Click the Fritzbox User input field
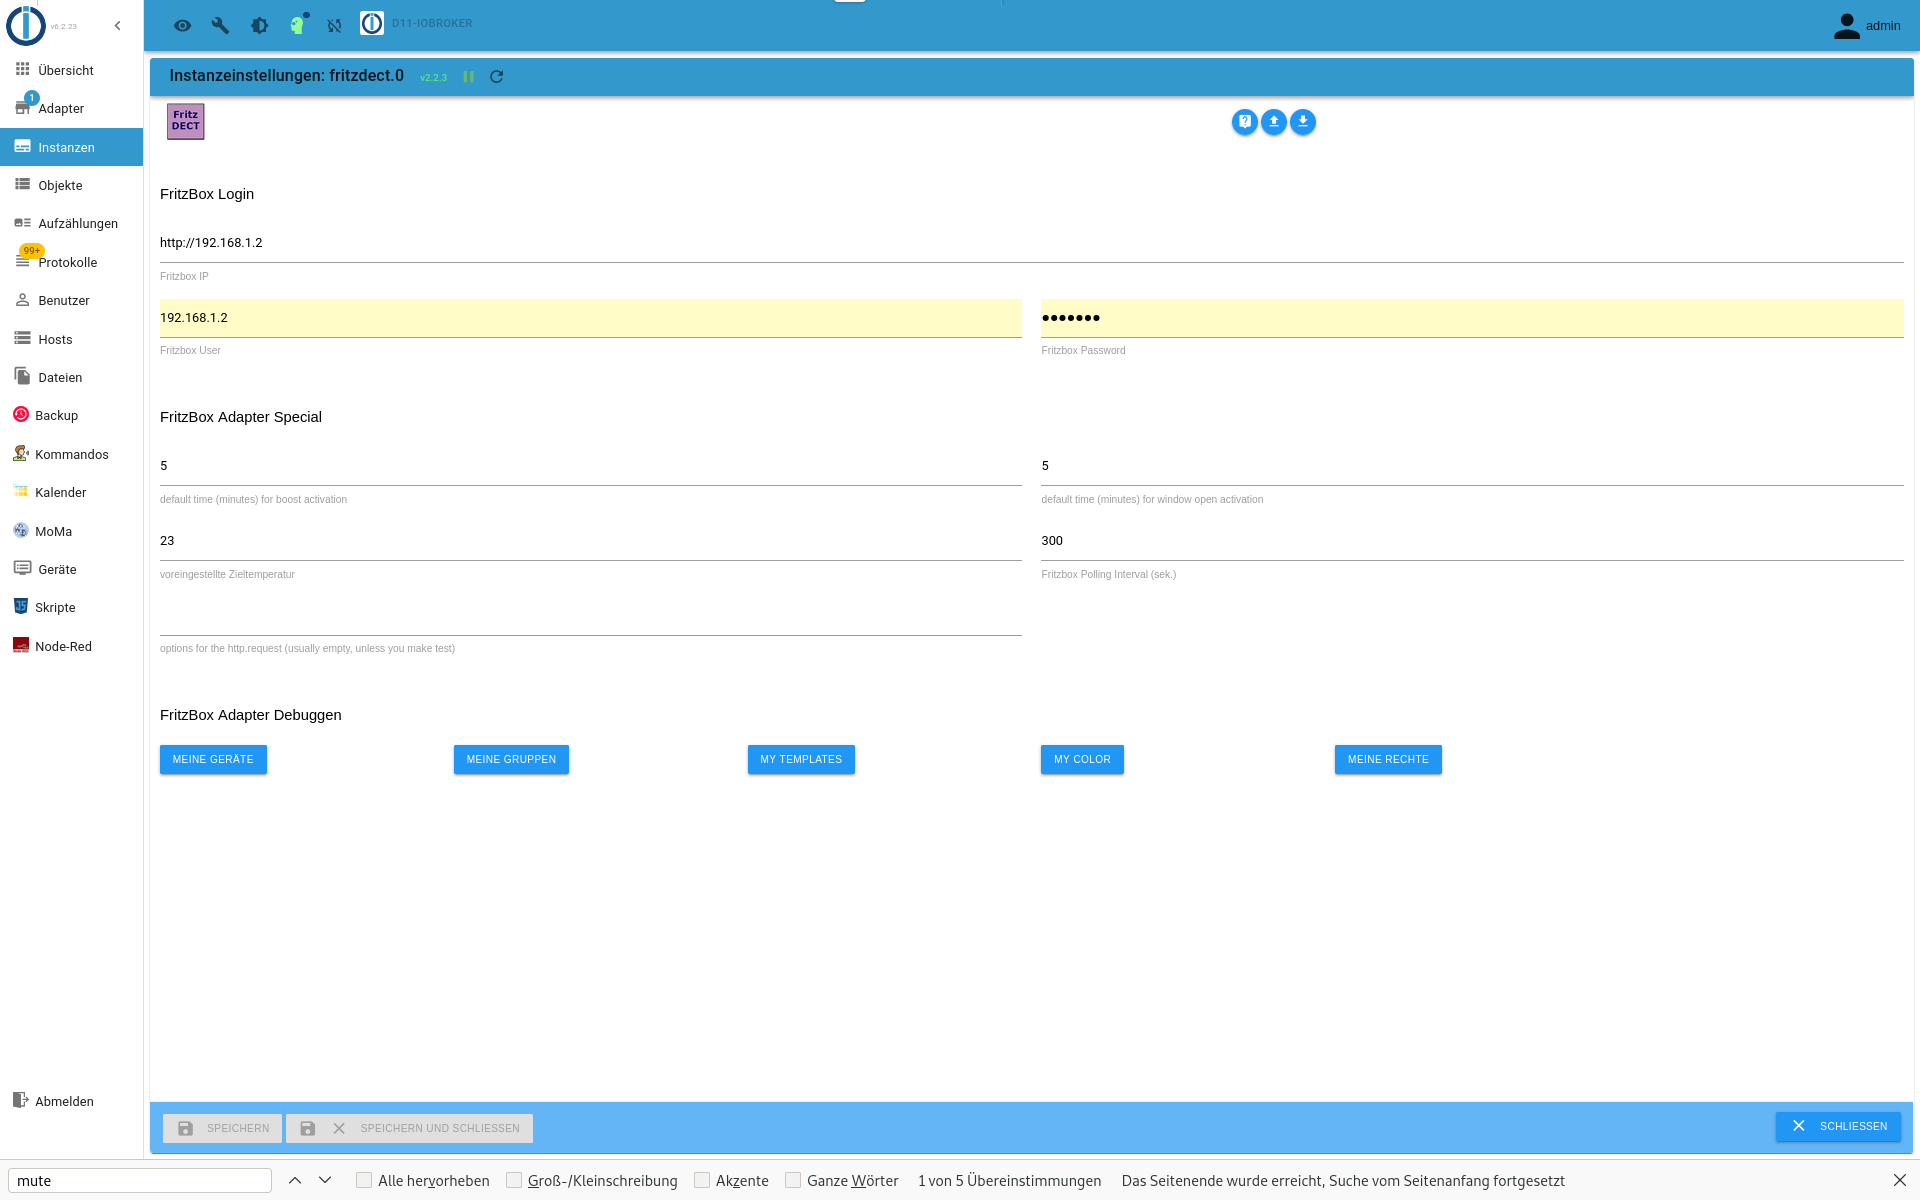The image size is (1920, 1200). (590, 318)
